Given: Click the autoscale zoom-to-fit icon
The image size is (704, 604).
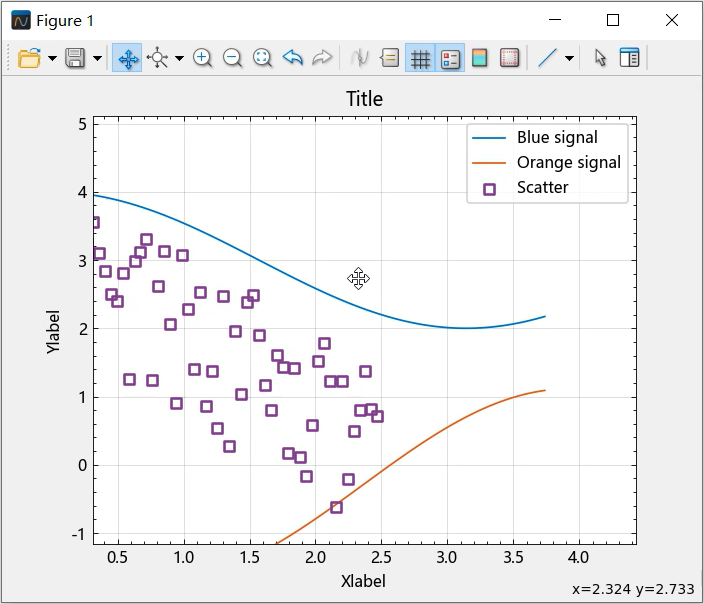Looking at the screenshot, I should coord(262,58).
